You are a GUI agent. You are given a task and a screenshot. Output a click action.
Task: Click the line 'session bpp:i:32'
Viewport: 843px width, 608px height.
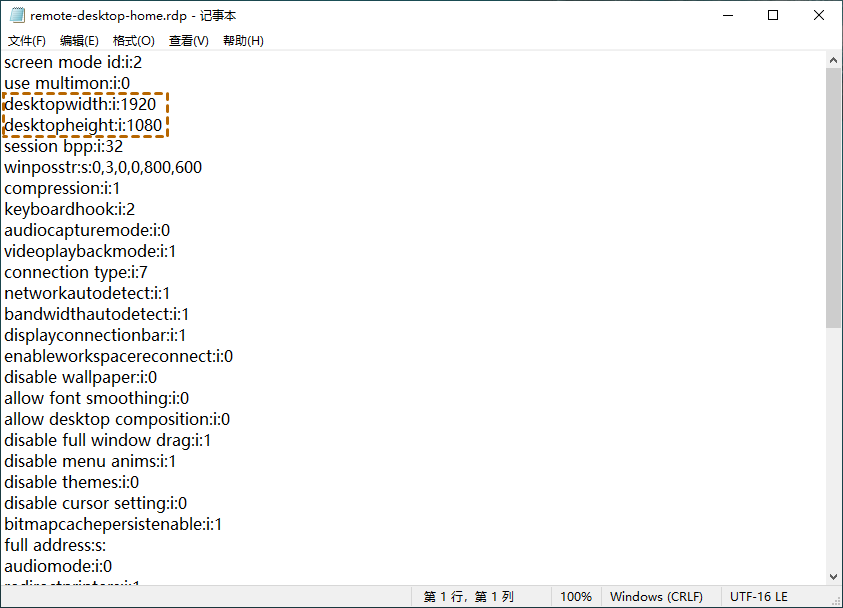pos(63,146)
